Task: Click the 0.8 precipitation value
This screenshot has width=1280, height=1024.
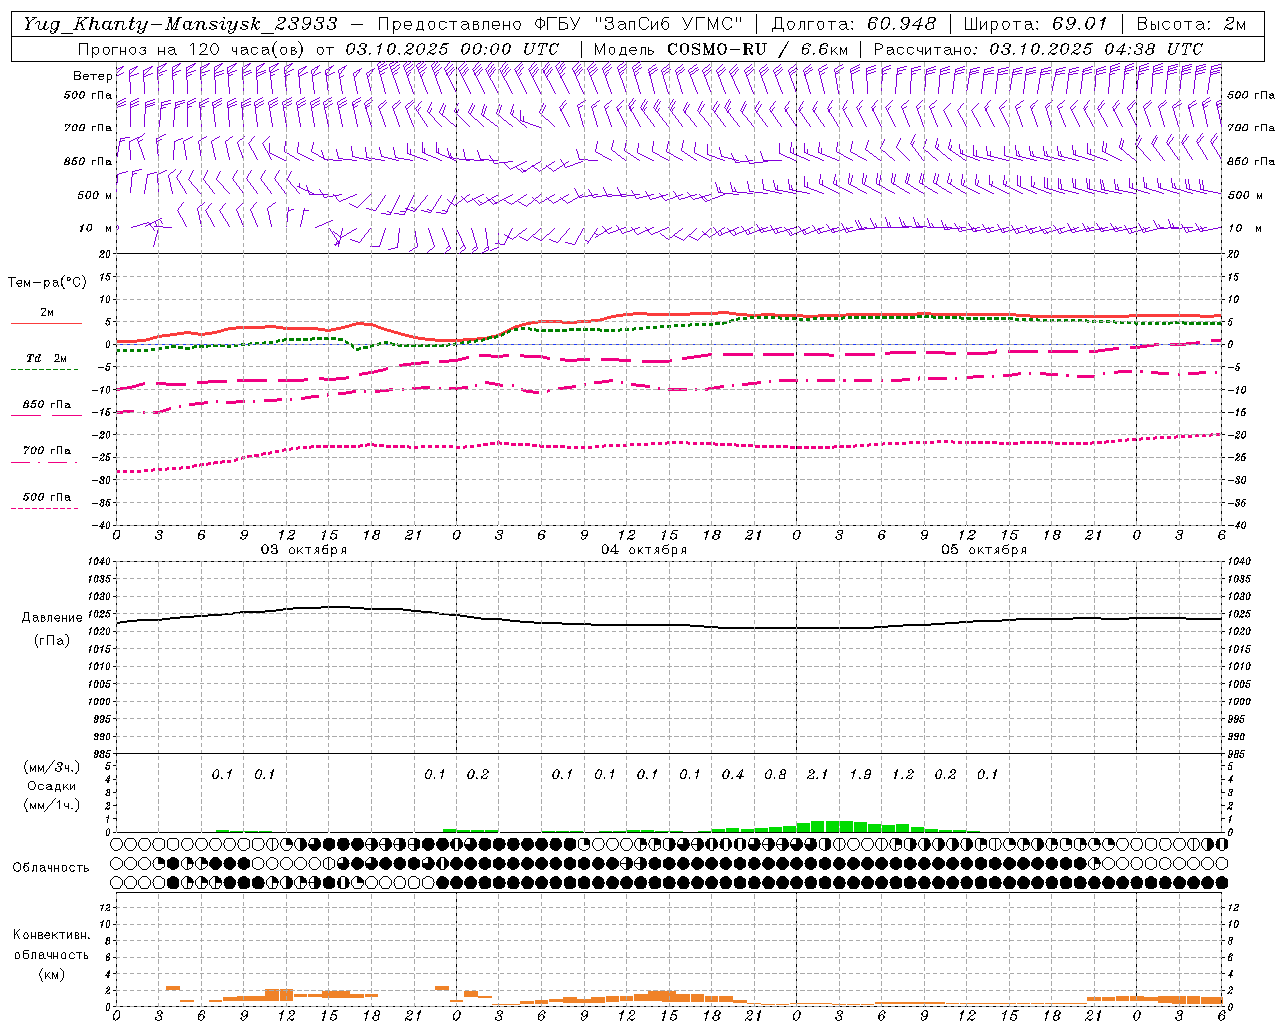Action: pos(775,774)
